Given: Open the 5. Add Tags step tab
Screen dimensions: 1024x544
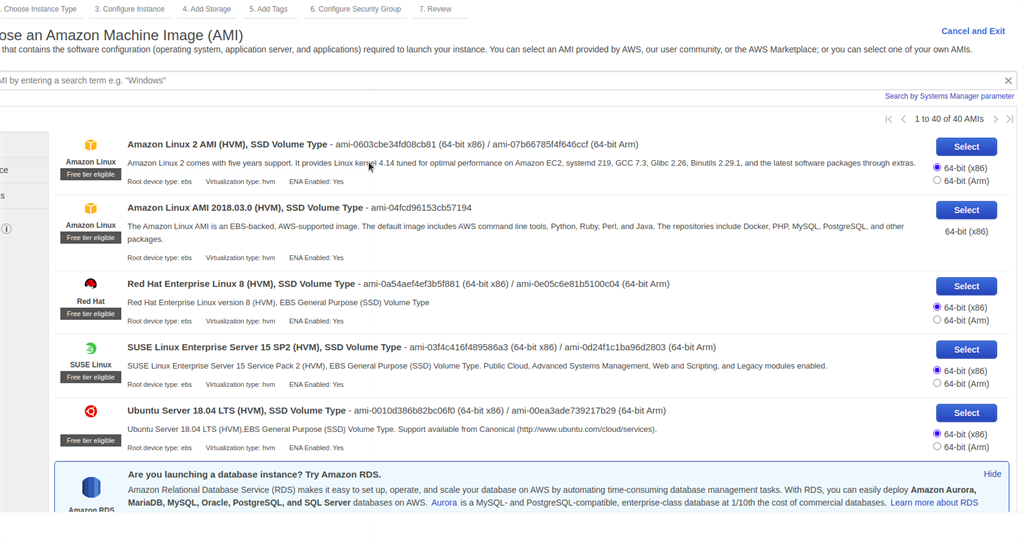Looking at the screenshot, I should point(268,9).
